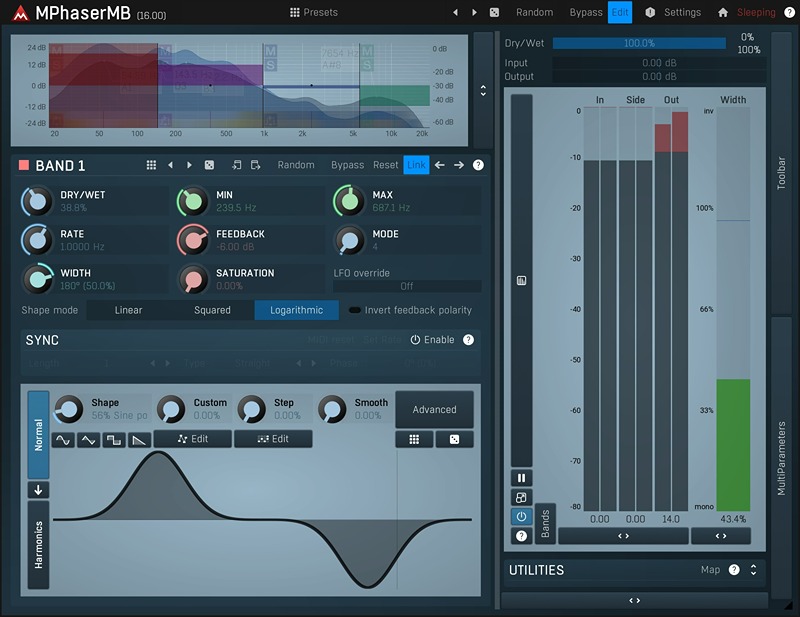Select the sawtooth wave shape preset icon
Screen dimensions: 800x617
click(139, 439)
